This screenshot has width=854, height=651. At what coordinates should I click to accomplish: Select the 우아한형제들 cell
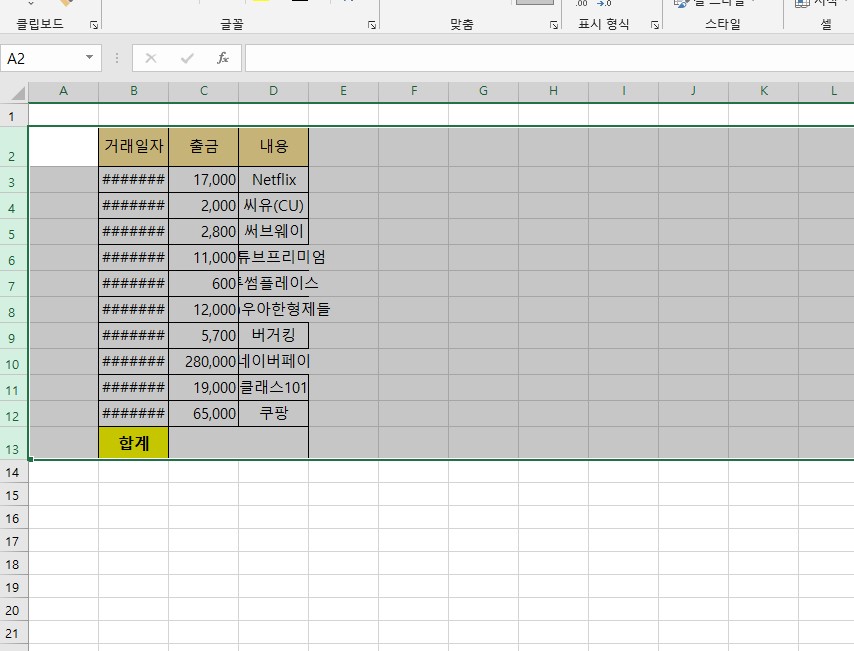point(273,309)
